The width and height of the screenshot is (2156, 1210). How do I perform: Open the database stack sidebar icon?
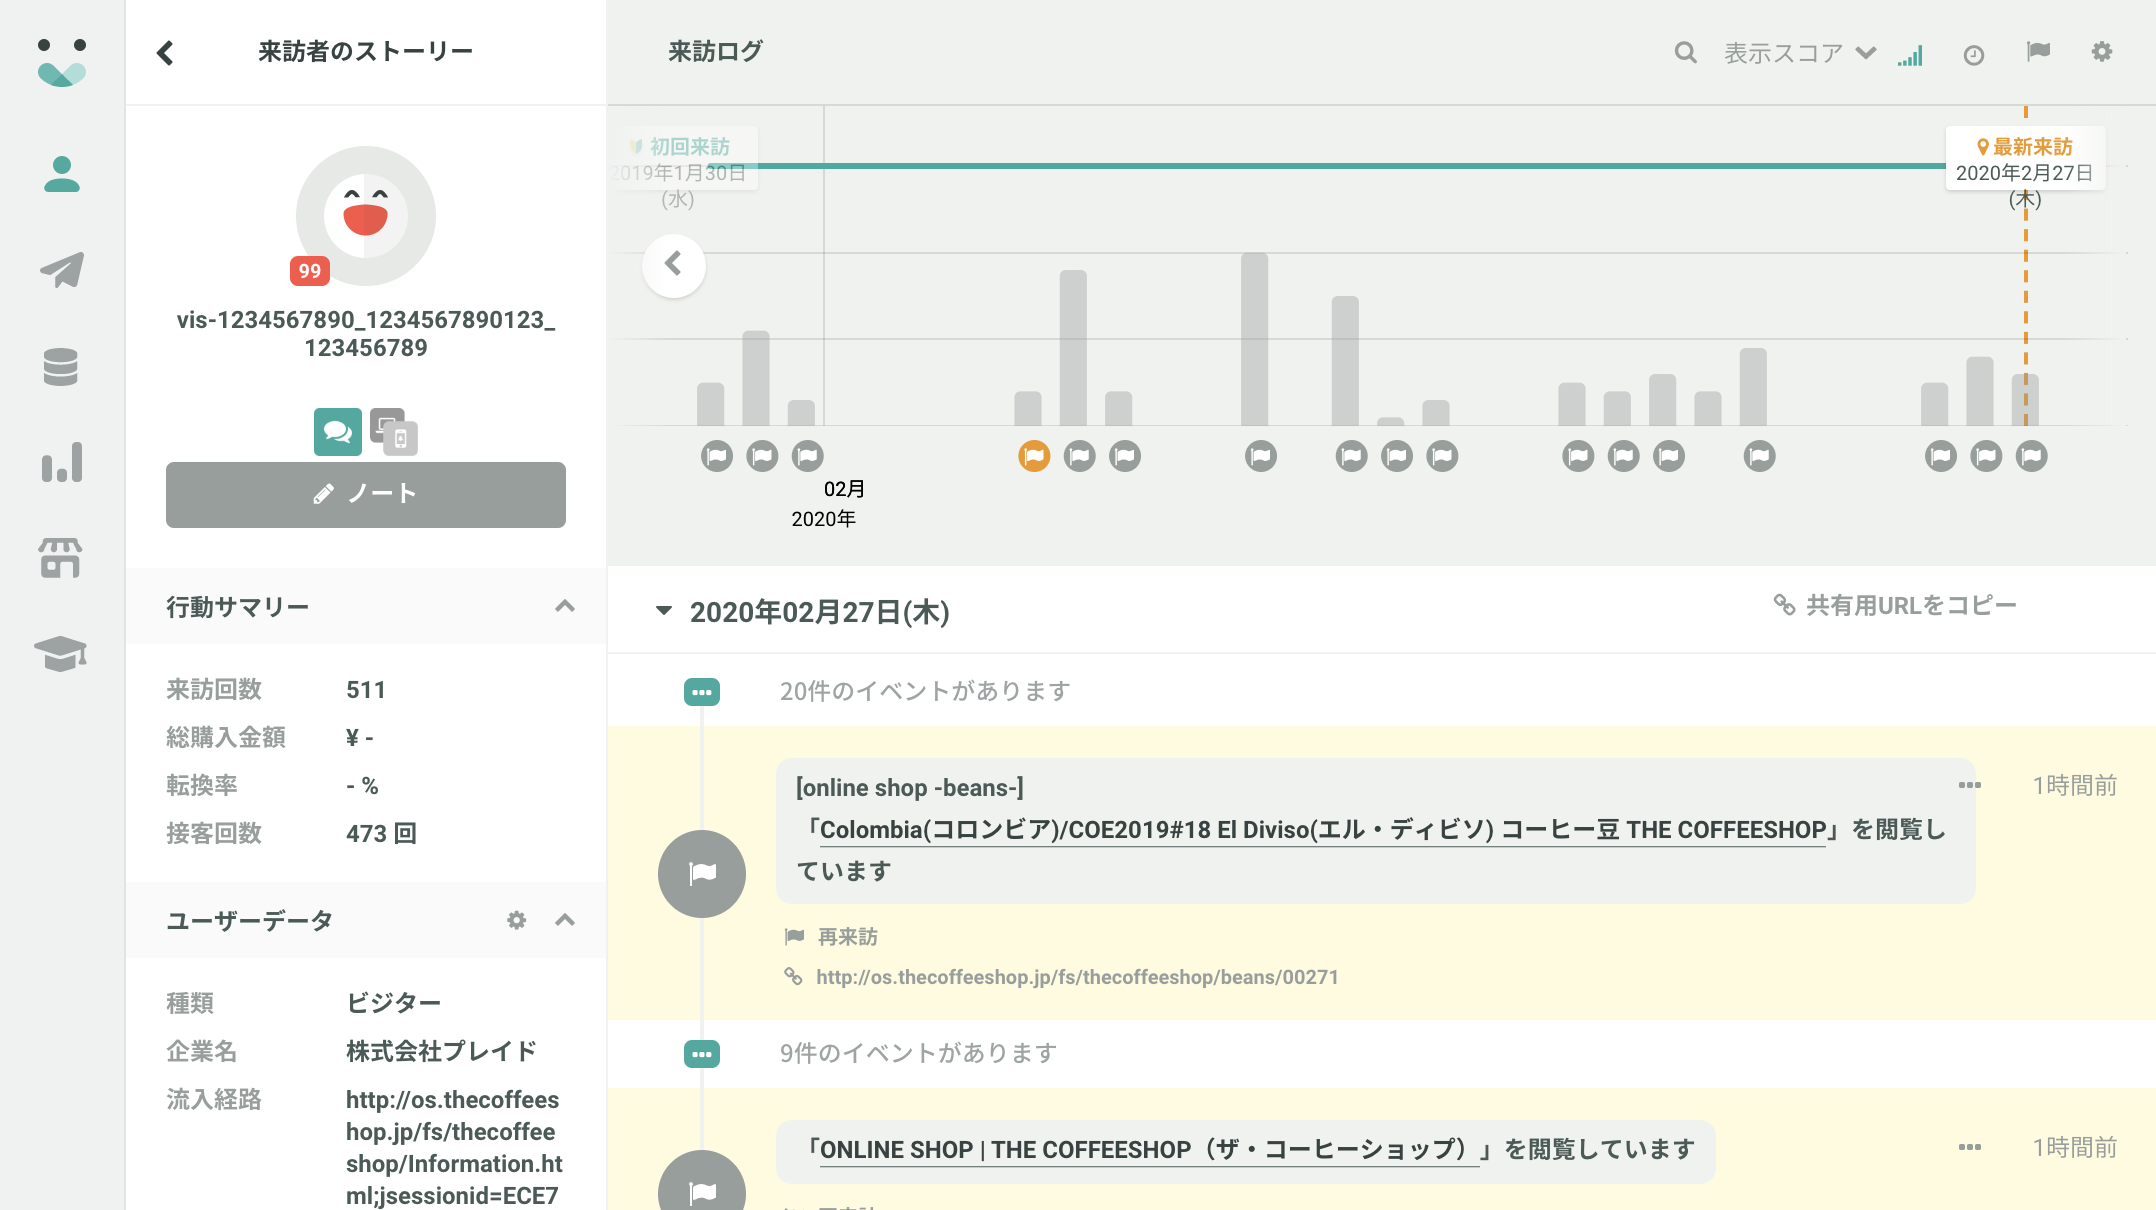pyautogui.click(x=61, y=366)
